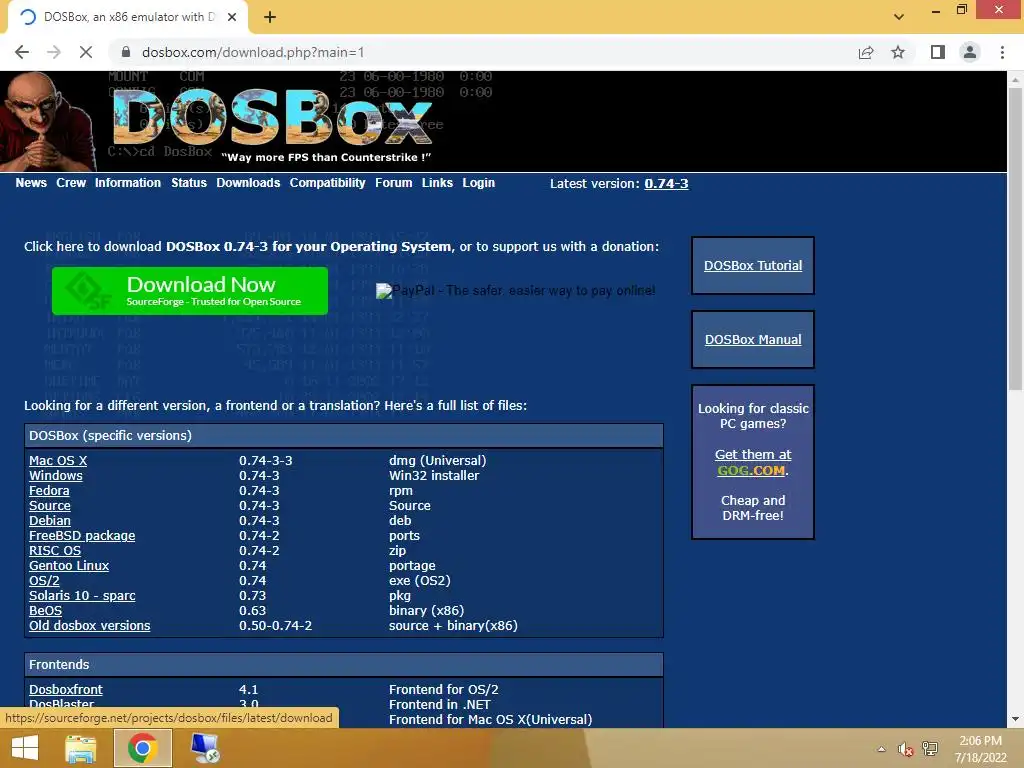Click the muted volume tray icon
This screenshot has height=768, width=1024.
tap(905, 749)
